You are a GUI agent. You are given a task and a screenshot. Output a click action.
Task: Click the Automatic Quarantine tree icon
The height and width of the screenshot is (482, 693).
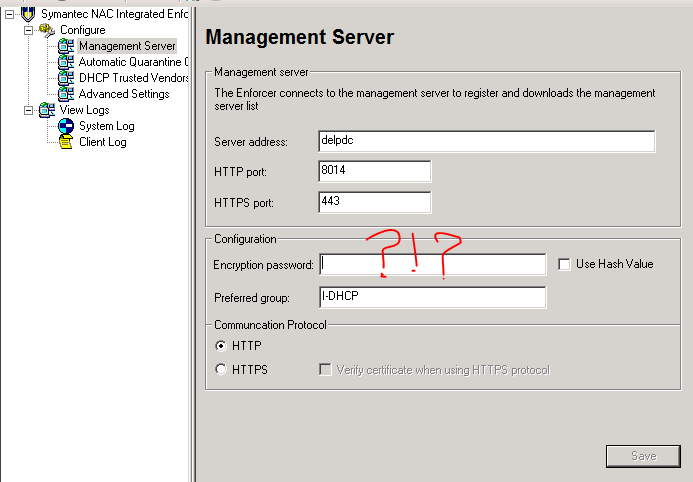click(66, 62)
